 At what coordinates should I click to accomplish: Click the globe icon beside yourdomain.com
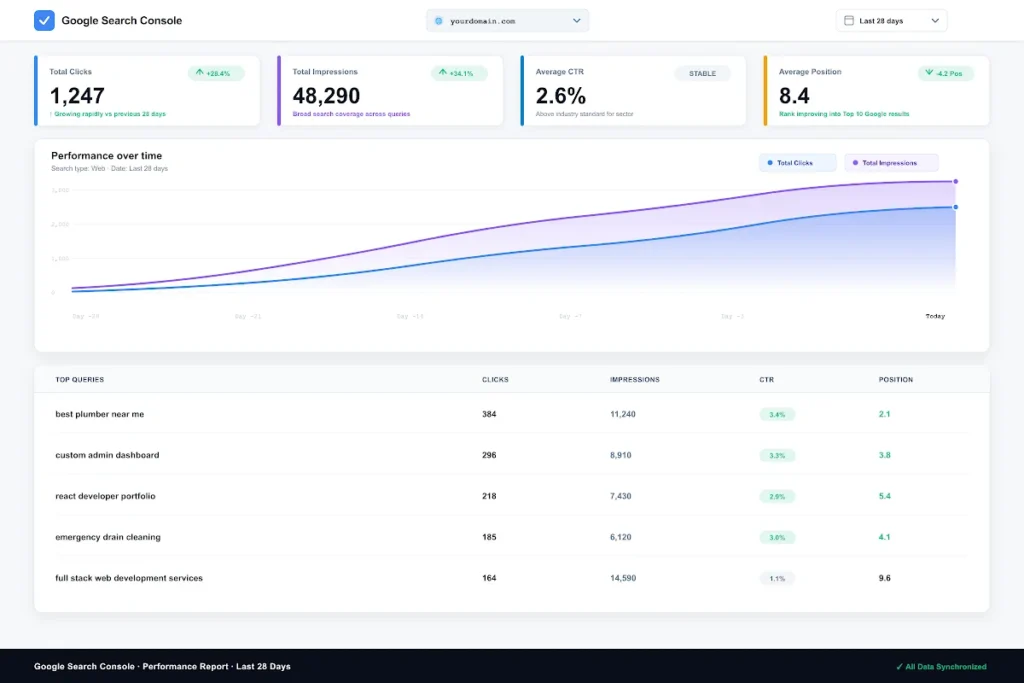[x=439, y=21]
